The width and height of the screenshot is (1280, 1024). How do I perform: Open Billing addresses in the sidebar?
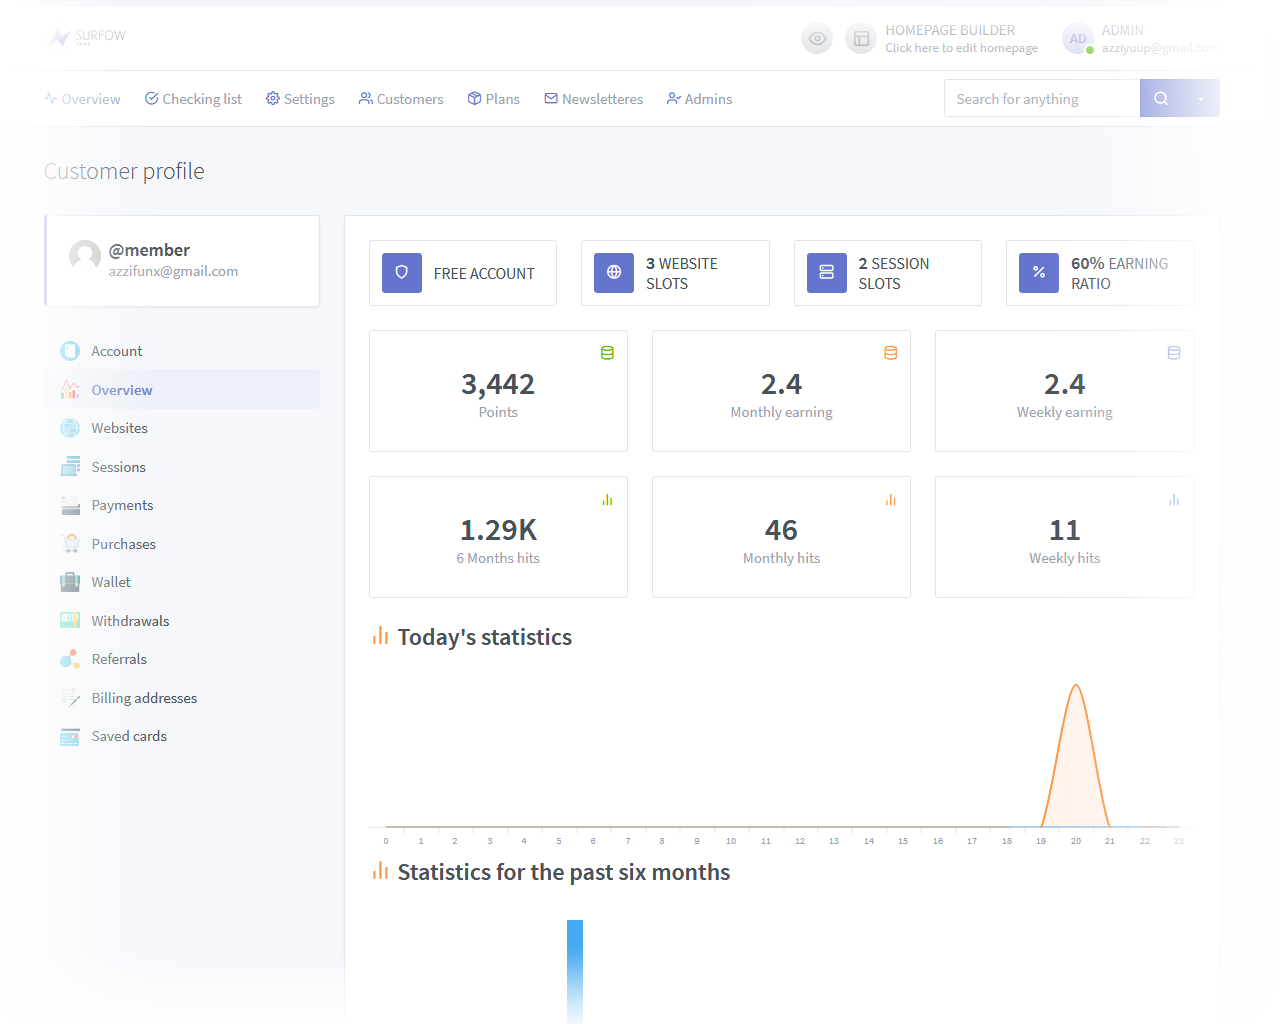(x=182, y=698)
